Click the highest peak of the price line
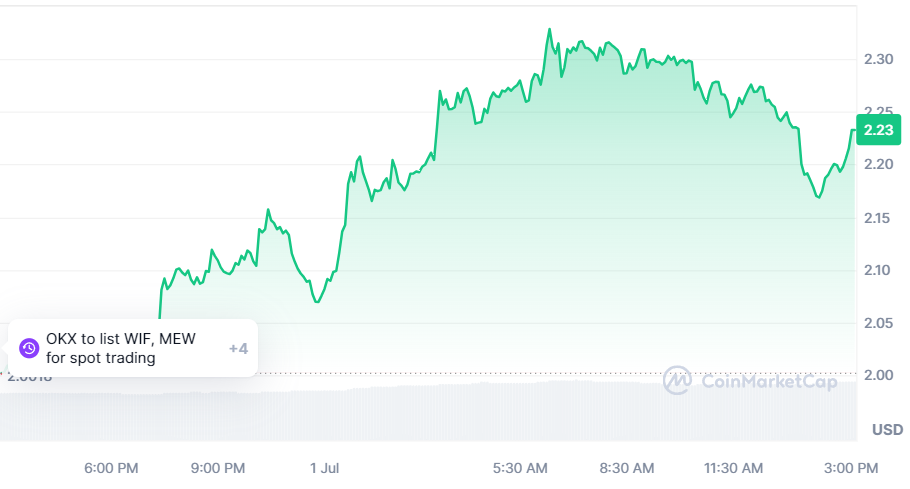The image size is (910, 489). tap(549, 30)
